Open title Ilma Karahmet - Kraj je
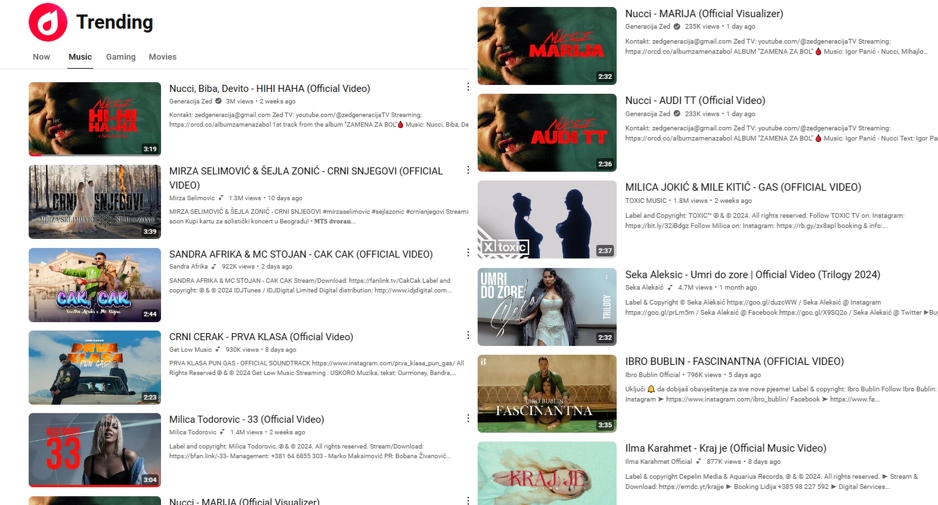The image size is (938, 505). point(726,448)
